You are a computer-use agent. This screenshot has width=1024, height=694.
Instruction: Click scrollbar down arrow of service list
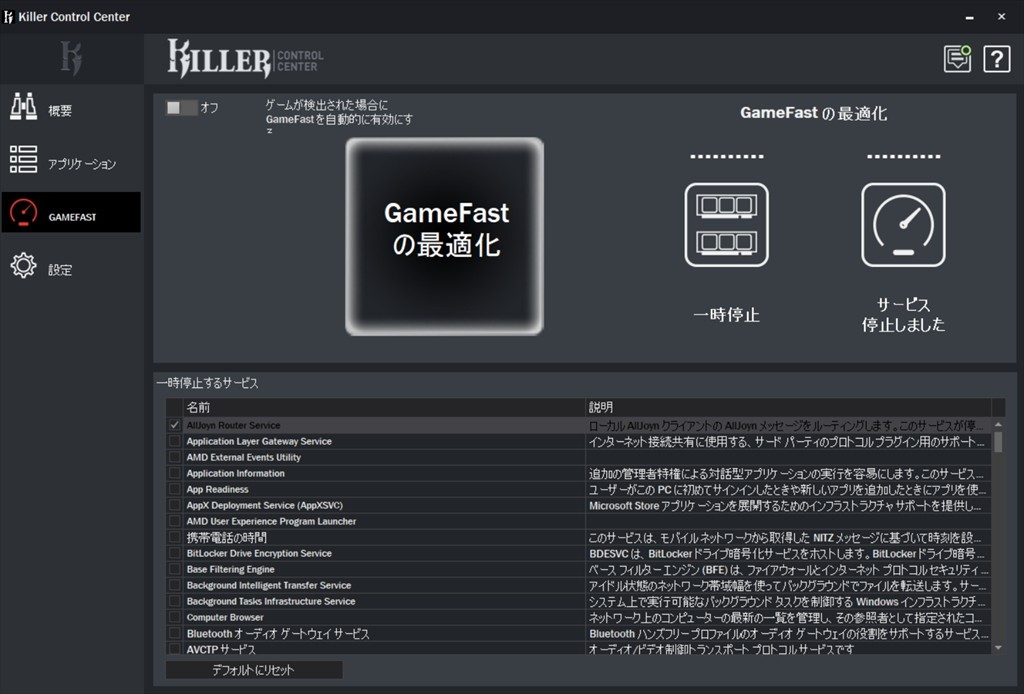[998, 648]
